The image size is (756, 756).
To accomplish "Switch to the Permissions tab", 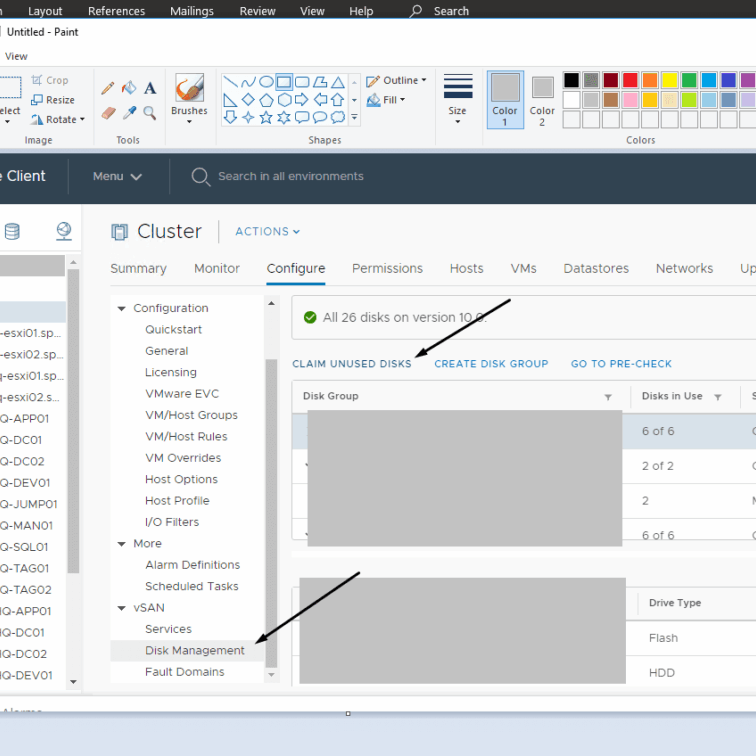I will pyautogui.click(x=387, y=269).
